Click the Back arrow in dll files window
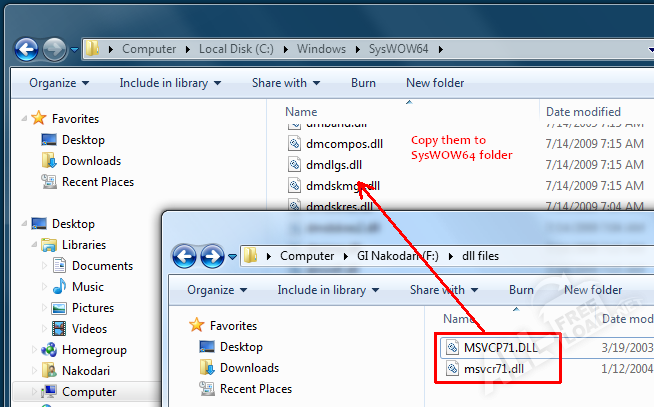 tap(184, 256)
